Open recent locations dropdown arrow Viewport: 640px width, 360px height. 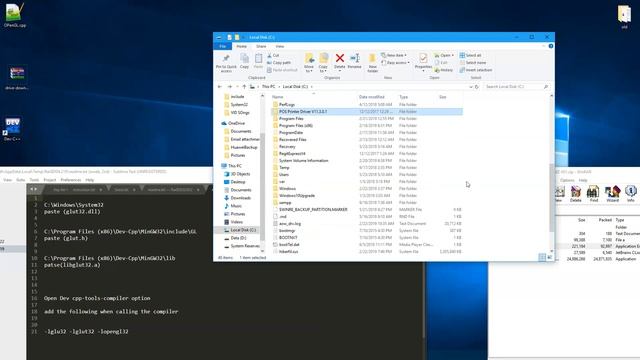coord(237,87)
